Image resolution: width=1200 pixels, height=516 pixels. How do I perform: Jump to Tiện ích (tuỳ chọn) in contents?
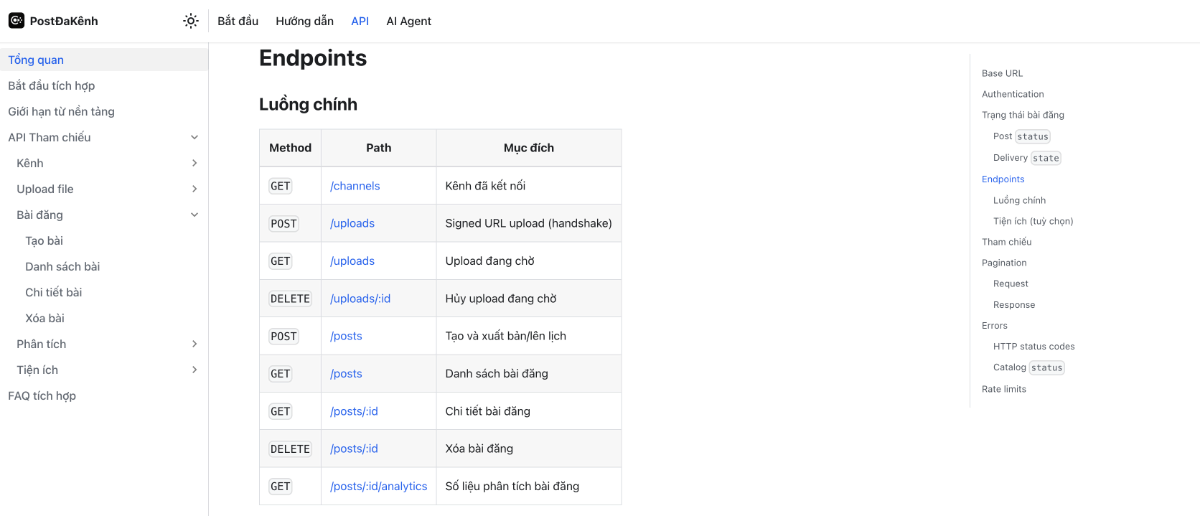1033,221
